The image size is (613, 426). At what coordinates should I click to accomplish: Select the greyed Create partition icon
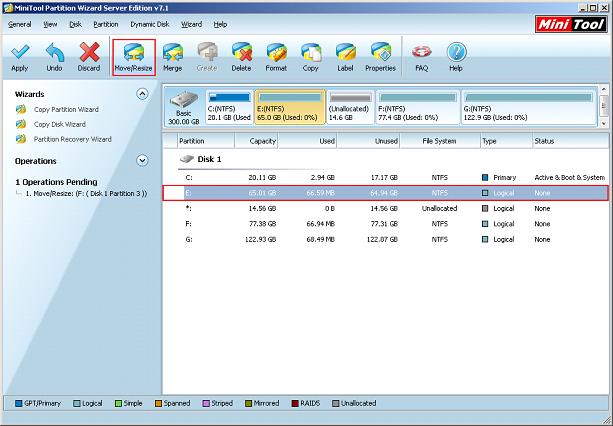207,57
